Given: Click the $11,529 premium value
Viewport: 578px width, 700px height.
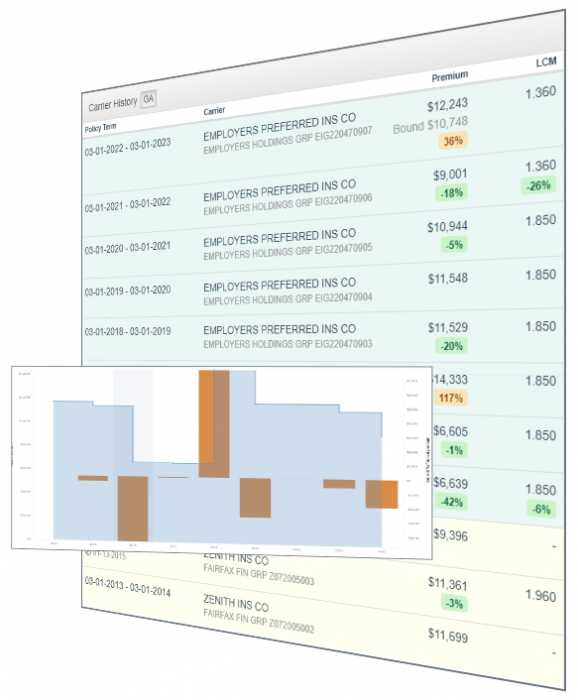Looking at the screenshot, I should coord(448,328).
